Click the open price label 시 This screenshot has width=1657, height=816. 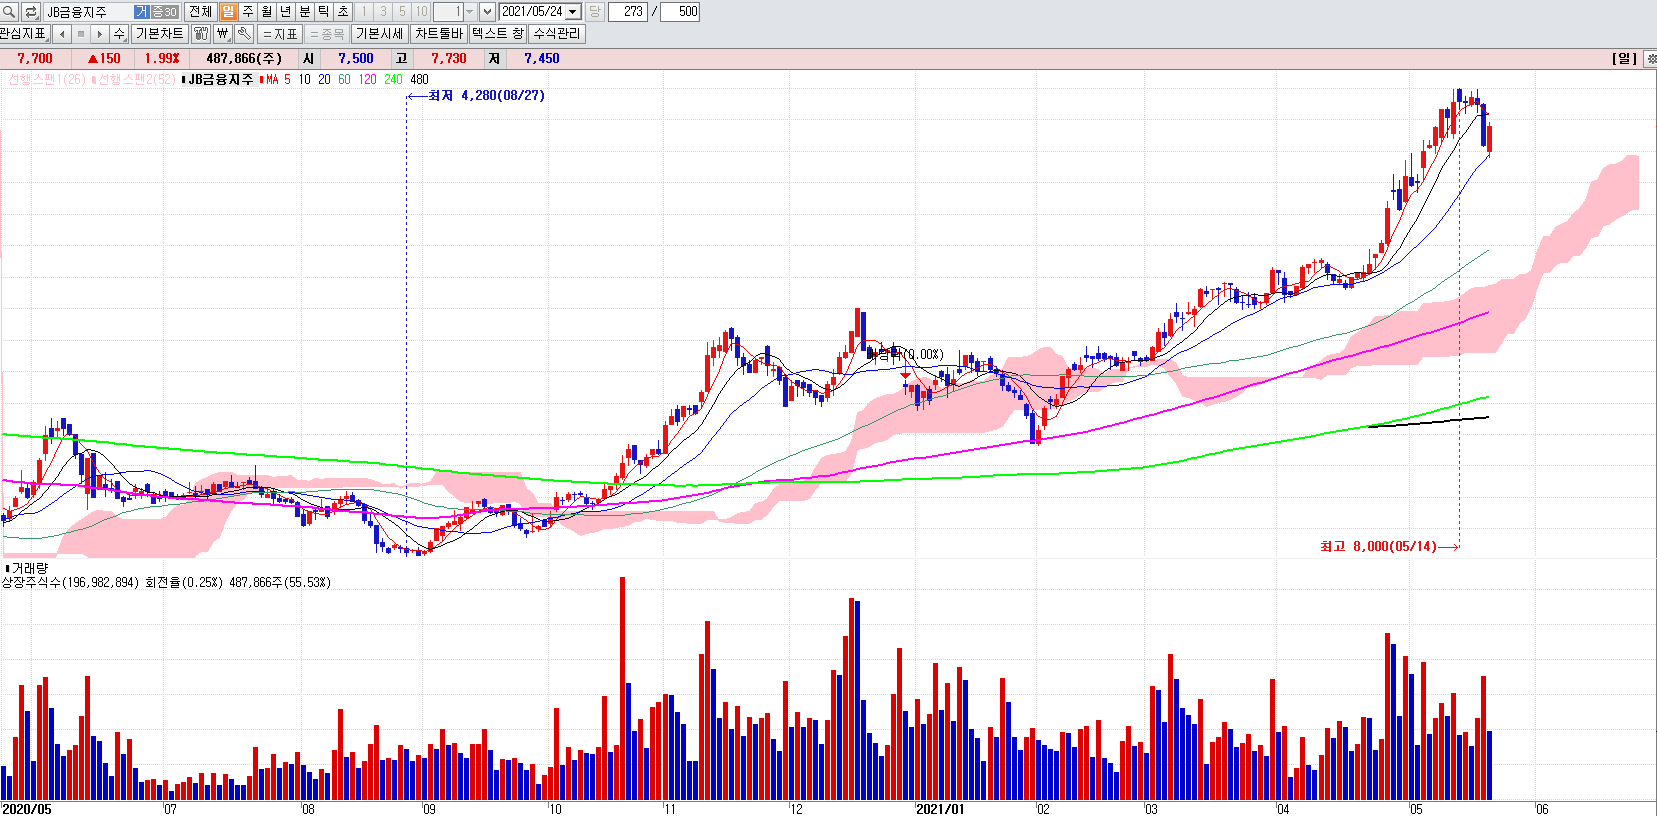(x=309, y=59)
